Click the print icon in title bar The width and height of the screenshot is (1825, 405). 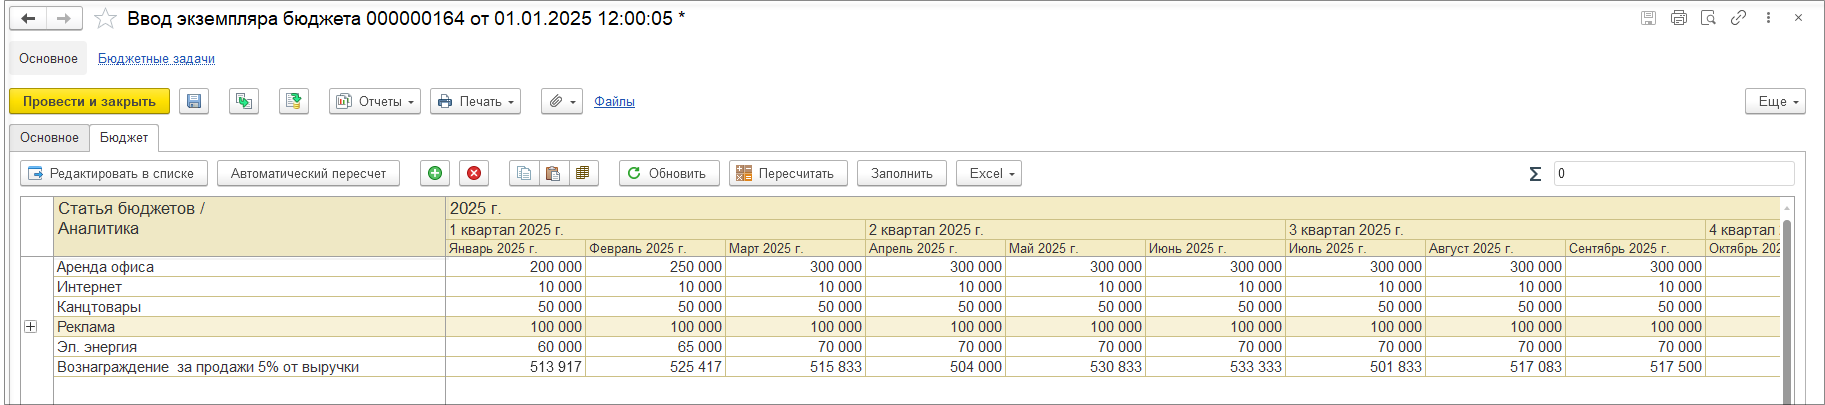tap(1679, 18)
